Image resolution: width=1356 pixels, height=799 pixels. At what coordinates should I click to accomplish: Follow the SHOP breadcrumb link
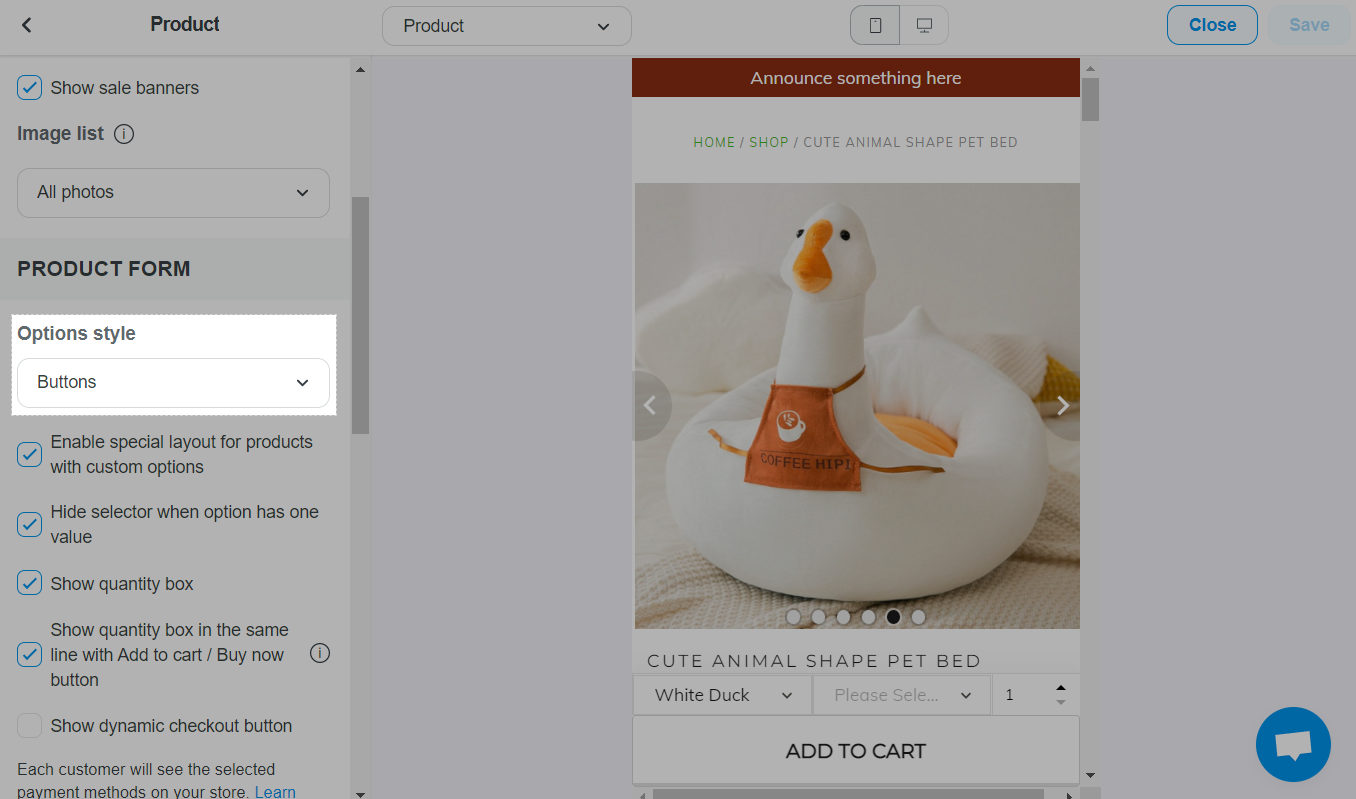(769, 142)
